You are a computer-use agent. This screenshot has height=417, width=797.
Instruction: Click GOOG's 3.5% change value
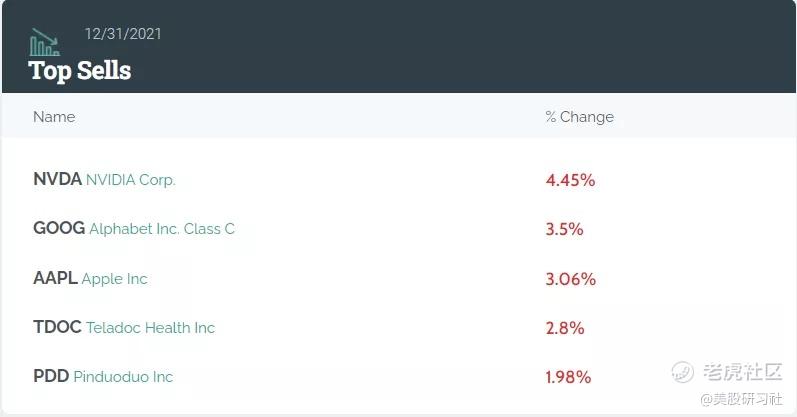click(x=564, y=229)
